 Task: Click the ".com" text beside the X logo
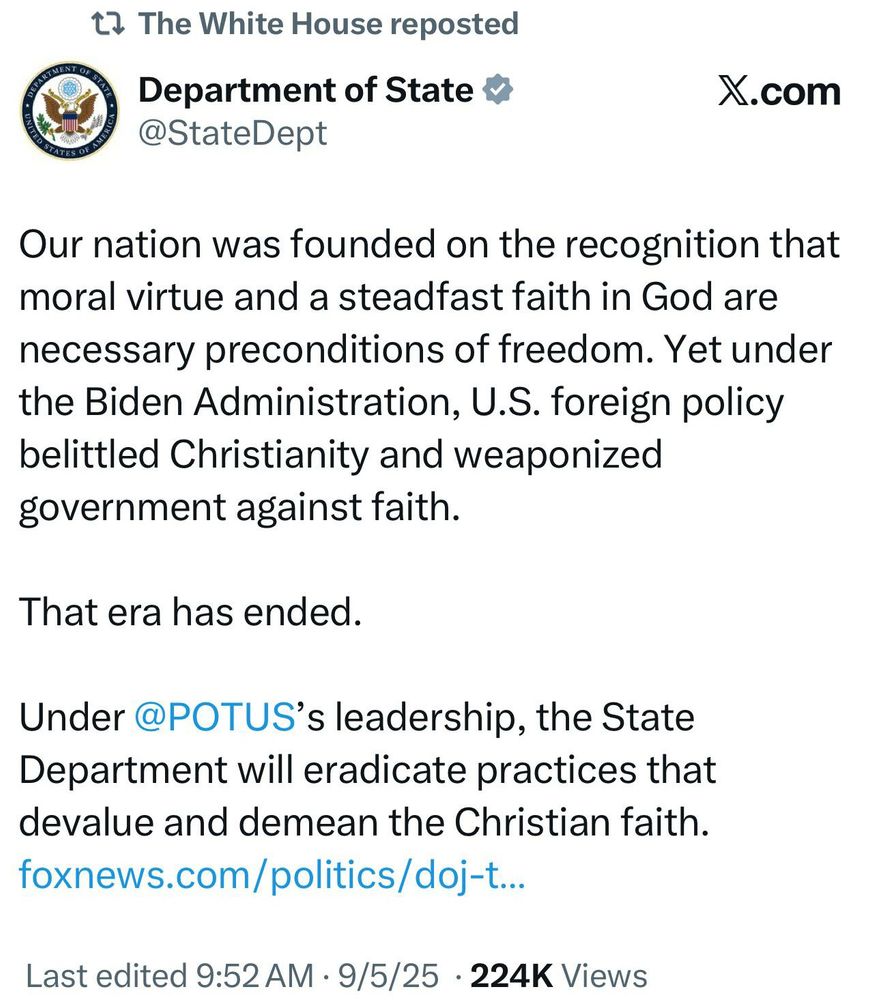pos(796,92)
